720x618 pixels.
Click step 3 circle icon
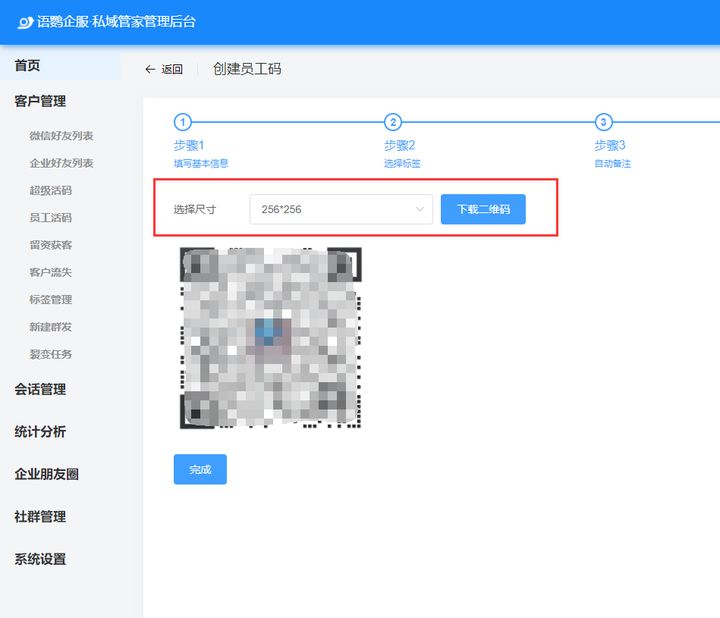click(603, 122)
